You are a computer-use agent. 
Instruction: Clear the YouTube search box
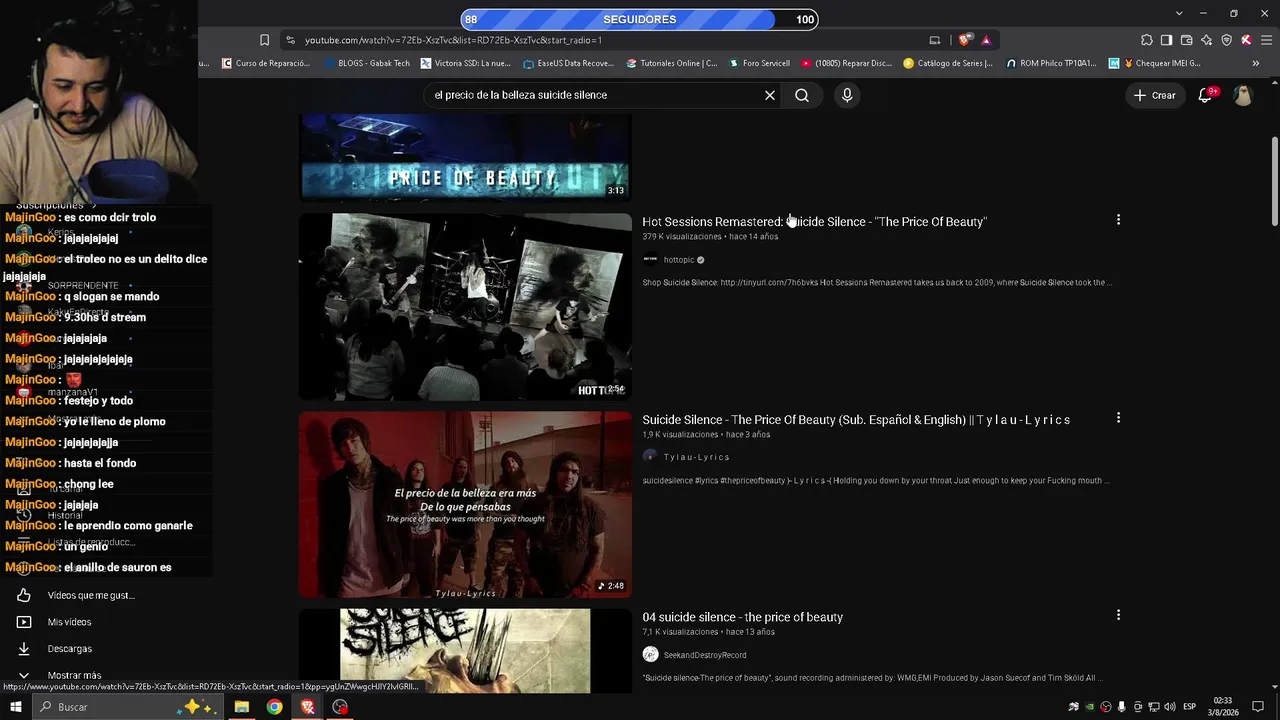(770, 95)
